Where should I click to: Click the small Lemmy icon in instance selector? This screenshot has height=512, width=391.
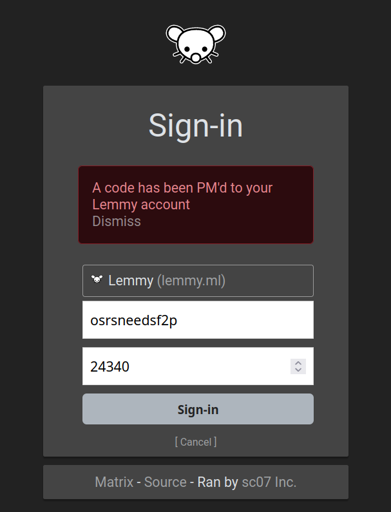(97, 279)
